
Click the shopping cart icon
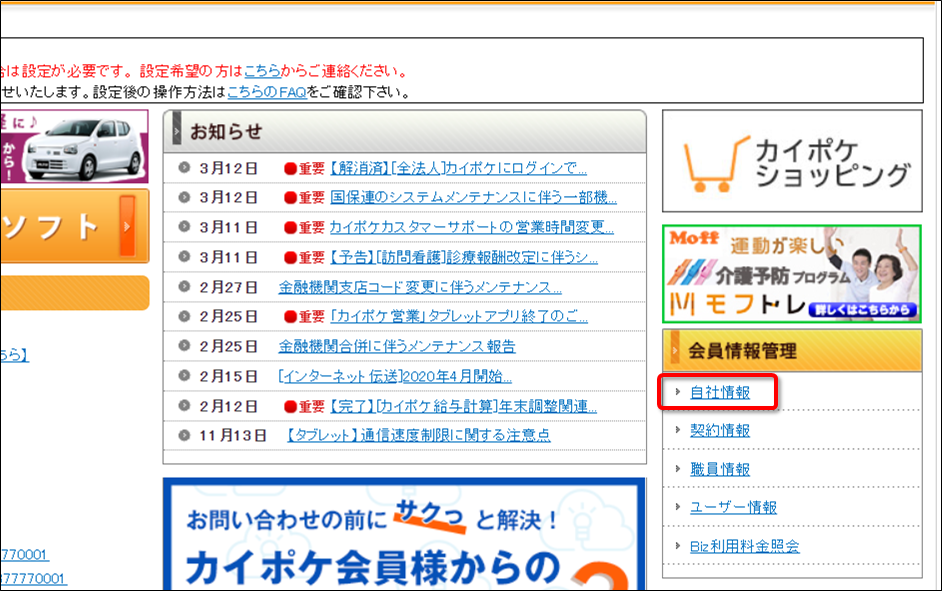715,164
